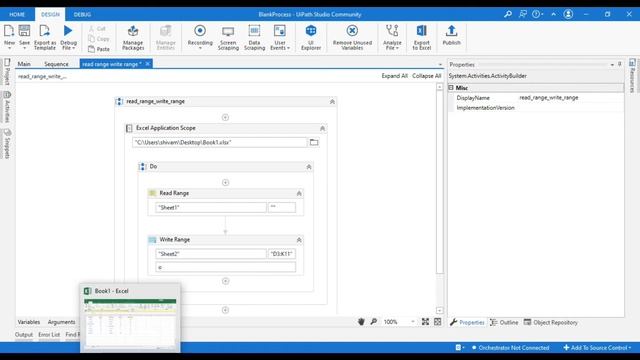Click Paste in the ribbon
The image size is (640, 360).
pos(99,49)
